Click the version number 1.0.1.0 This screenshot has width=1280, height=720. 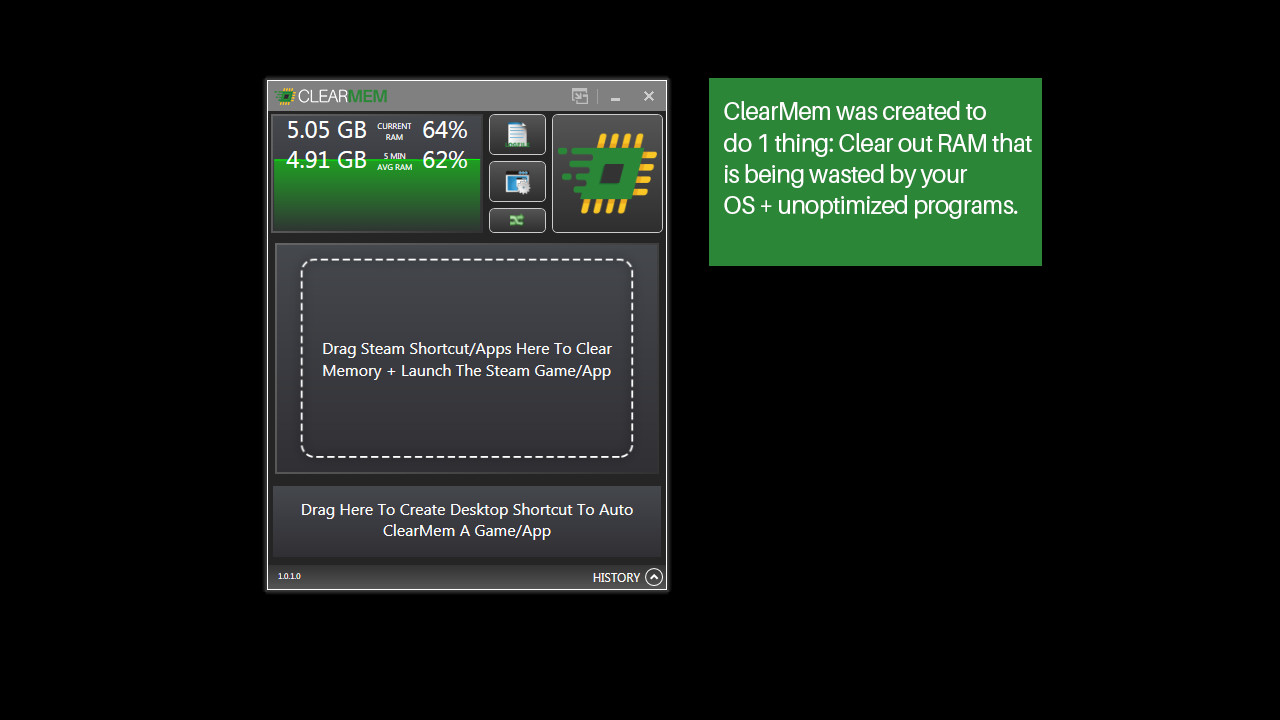pos(289,576)
